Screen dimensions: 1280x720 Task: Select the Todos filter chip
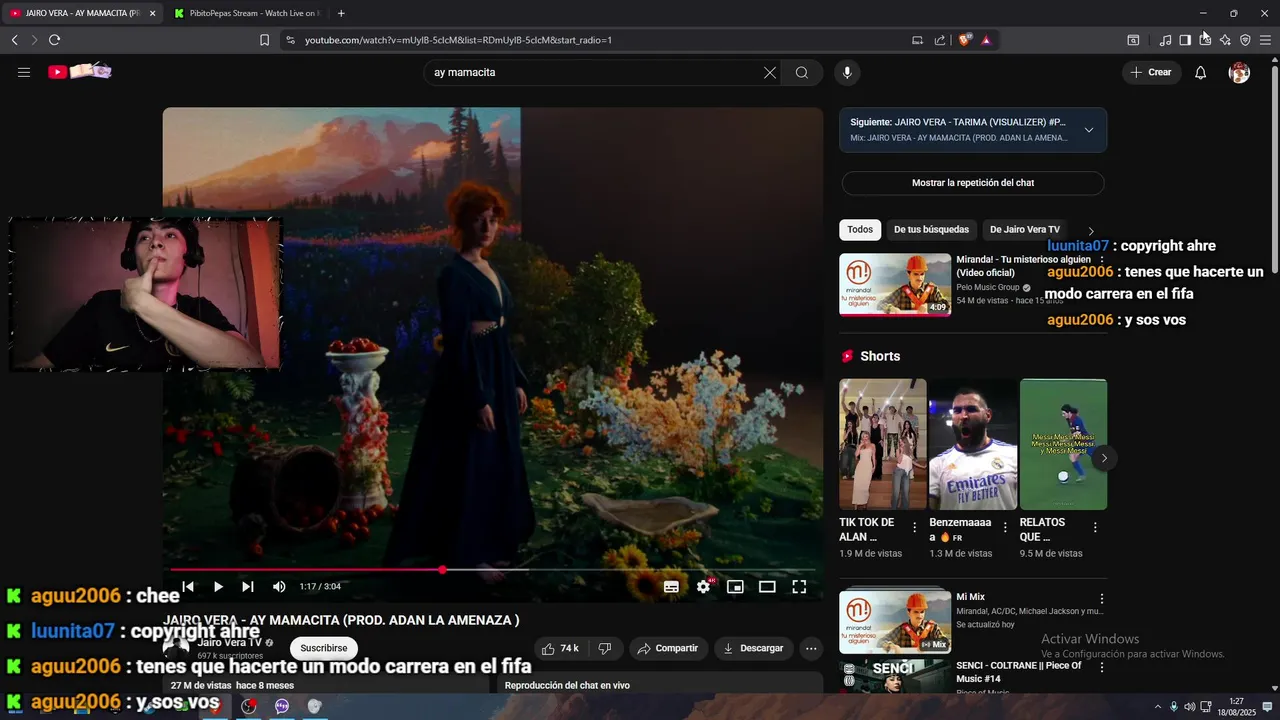[860, 230]
